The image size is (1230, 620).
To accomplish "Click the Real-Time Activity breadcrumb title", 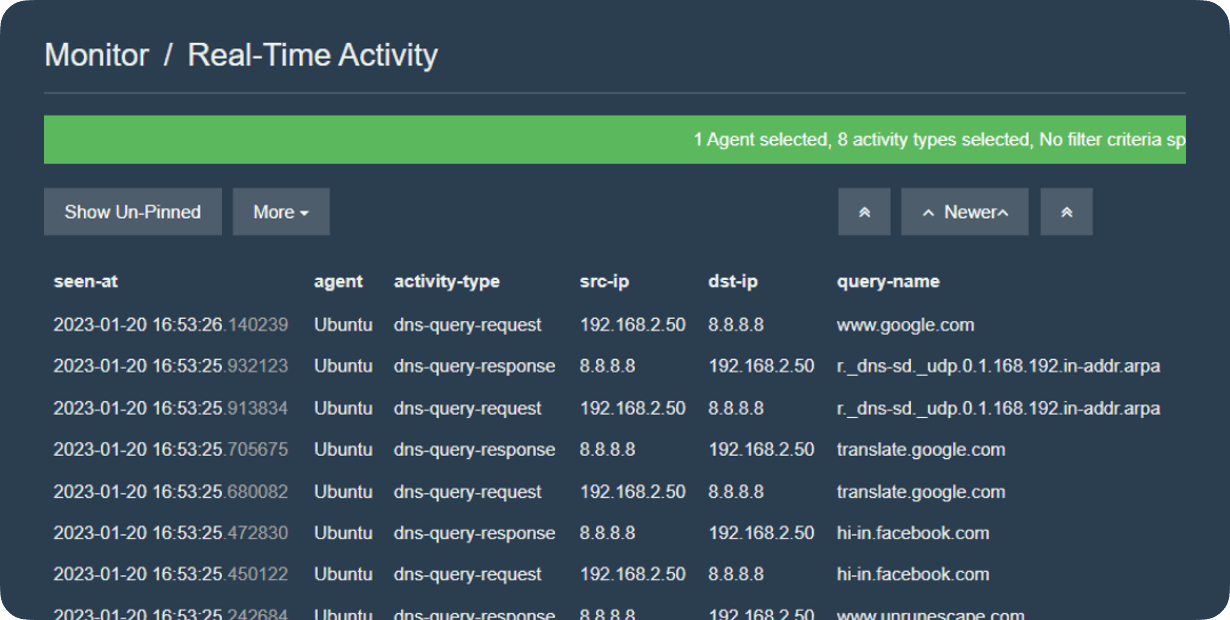I will point(313,55).
